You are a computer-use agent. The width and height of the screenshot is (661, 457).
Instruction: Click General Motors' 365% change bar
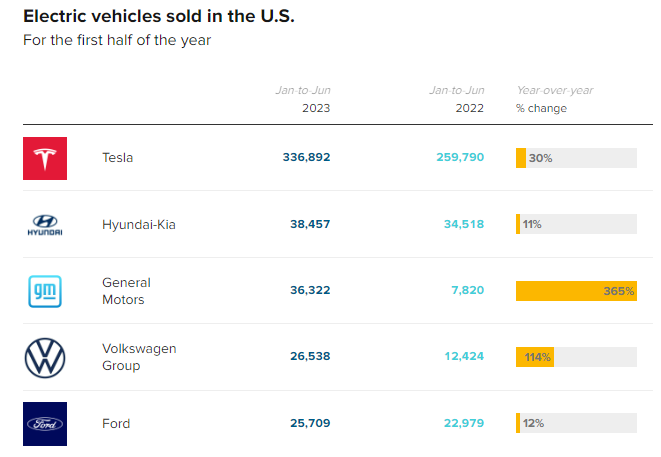pyautogui.click(x=576, y=291)
